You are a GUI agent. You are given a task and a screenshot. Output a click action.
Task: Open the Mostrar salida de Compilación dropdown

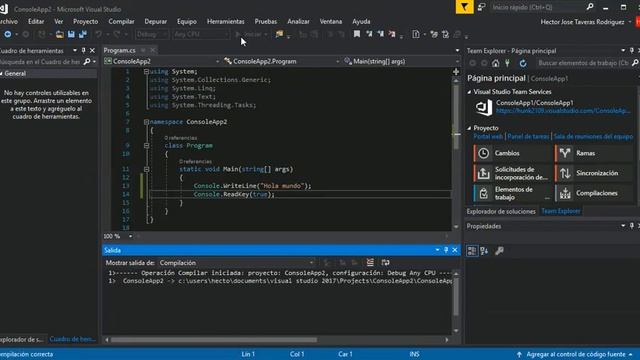pyautogui.click(x=236, y=263)
